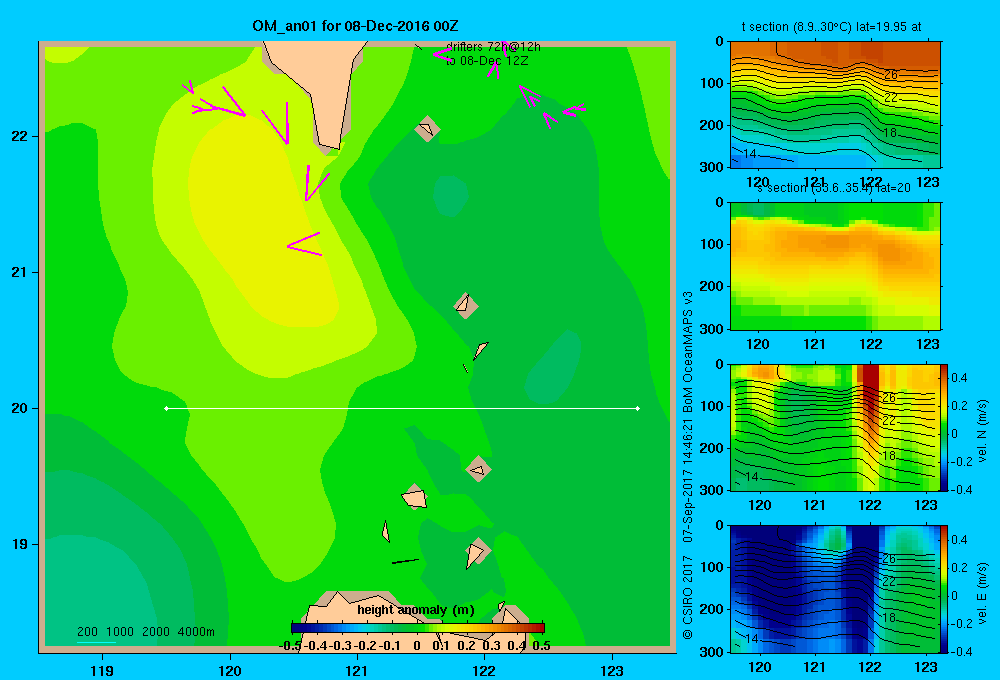
Task: Click the "vel. E (m/s)" axis label
Action: coord(982,593)
